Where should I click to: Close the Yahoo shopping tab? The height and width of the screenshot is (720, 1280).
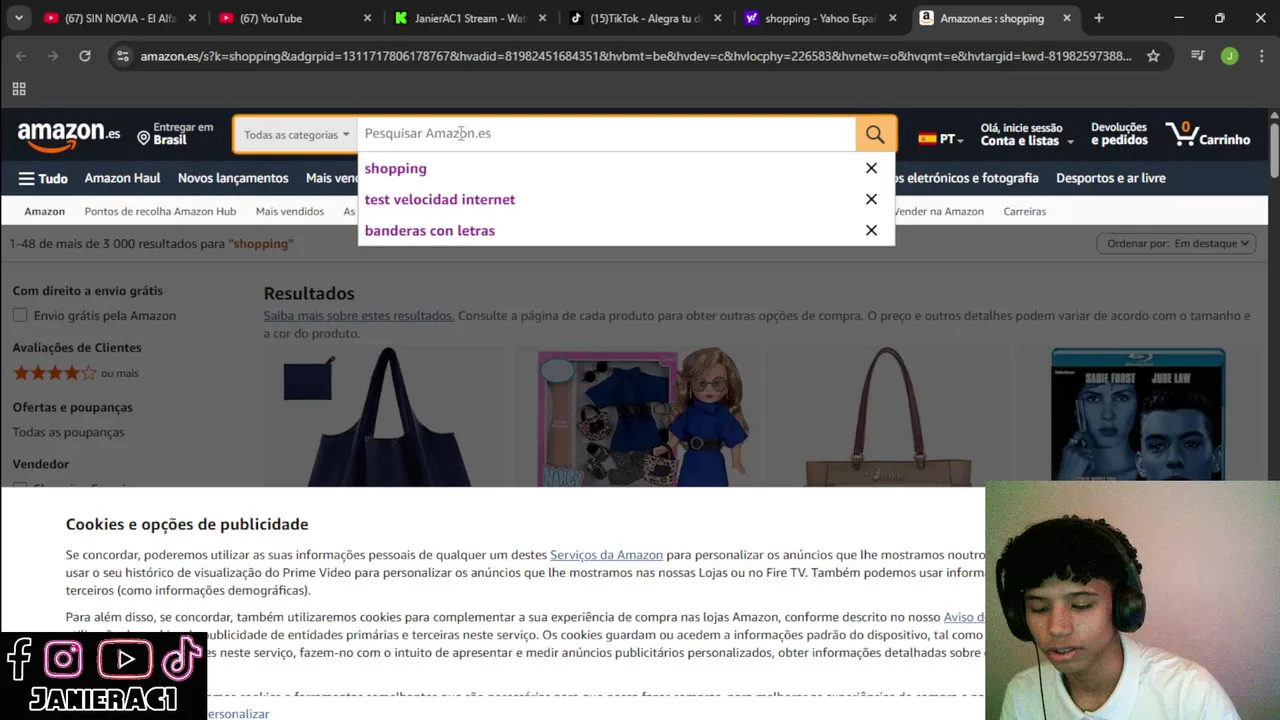(x=892, y=18)
